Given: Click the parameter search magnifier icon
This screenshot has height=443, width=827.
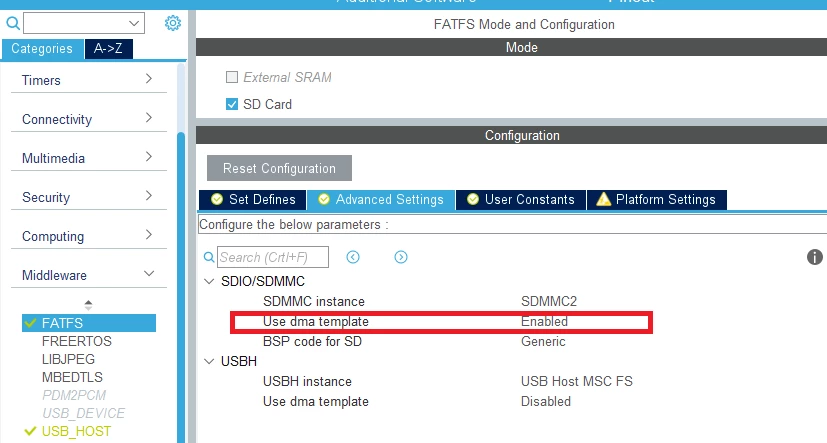Looking at the screenshot, I should click(x=209, y=257).
